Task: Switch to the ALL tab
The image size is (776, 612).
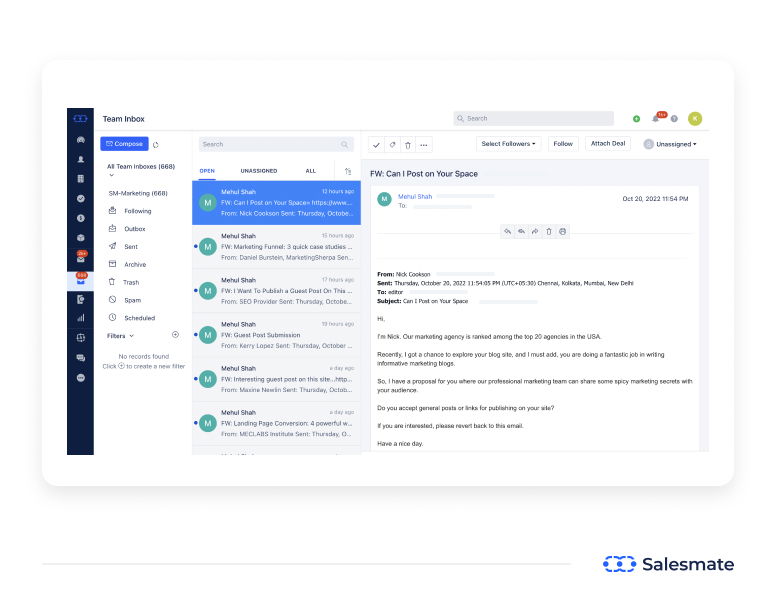Action: coord(310,171)
